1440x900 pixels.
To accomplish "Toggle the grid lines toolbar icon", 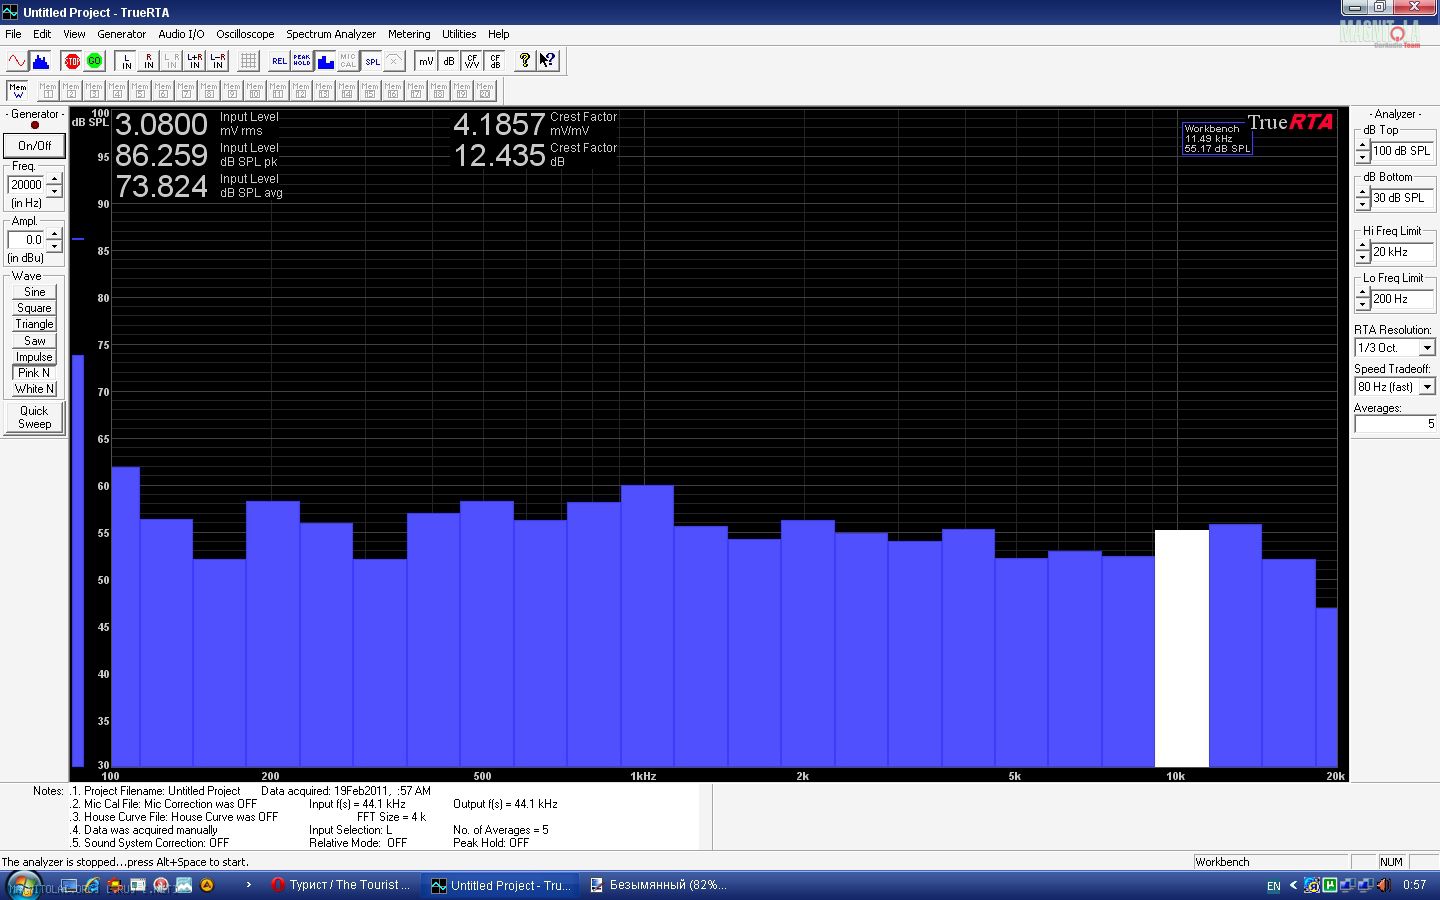I will tap(249, 61).
